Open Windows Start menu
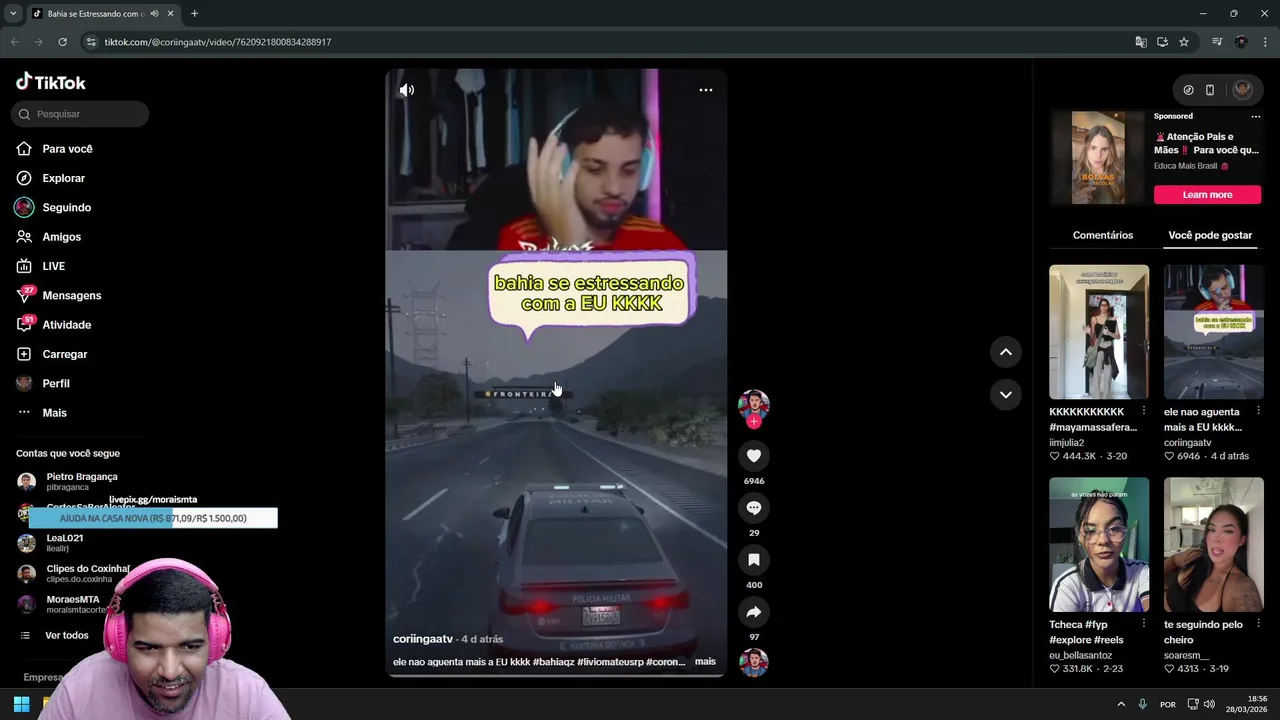1280x720 pixels. (x=21, y=703)
